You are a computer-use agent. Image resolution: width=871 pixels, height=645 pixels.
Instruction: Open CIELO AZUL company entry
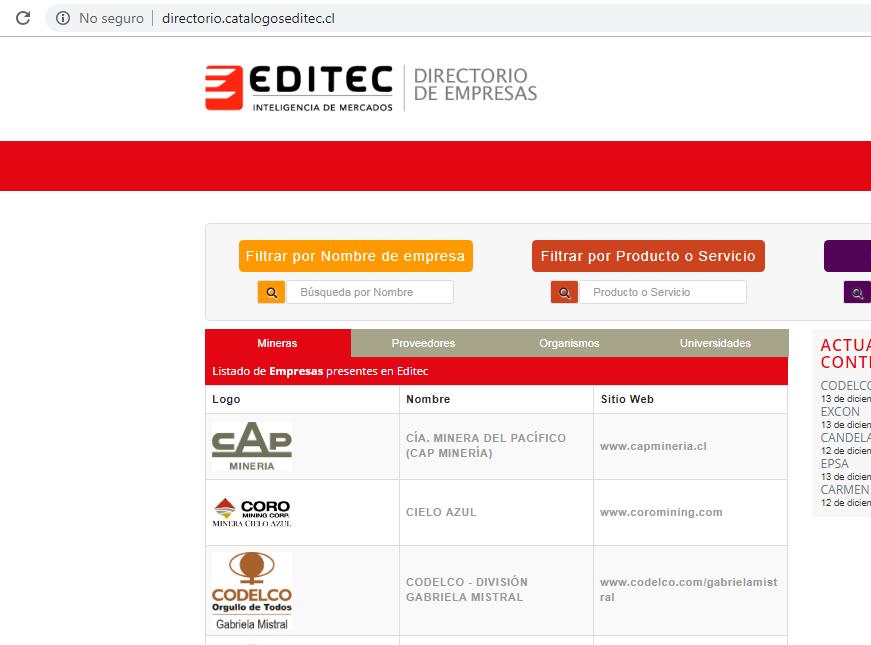click(441, 512)
